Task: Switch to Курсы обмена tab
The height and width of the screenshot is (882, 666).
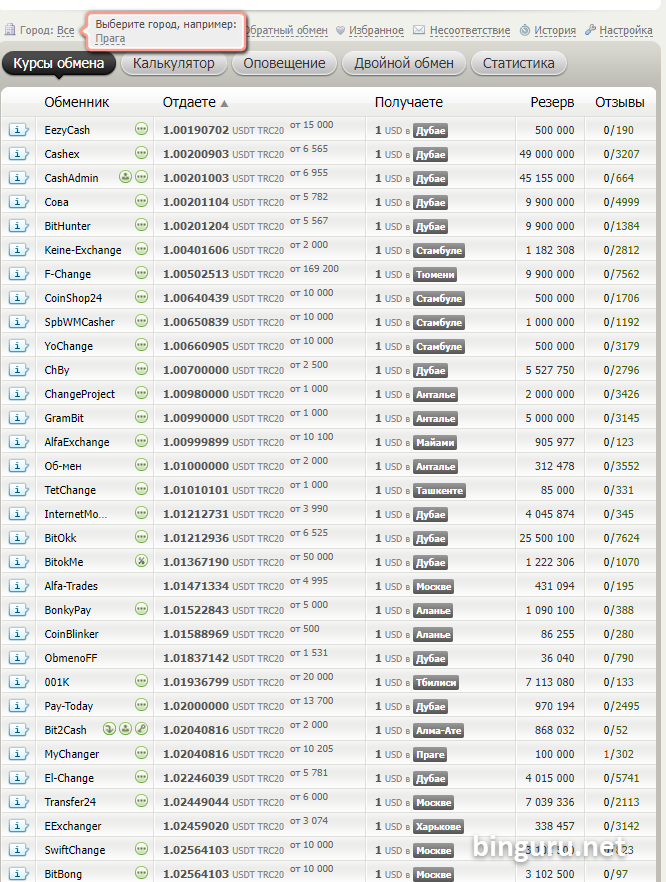Action: (58, 63)
